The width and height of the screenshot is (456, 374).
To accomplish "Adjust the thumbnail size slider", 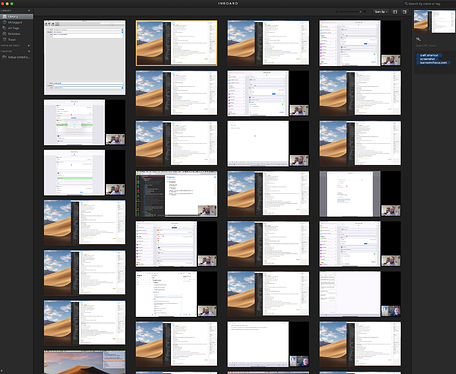I will (349, 12).
